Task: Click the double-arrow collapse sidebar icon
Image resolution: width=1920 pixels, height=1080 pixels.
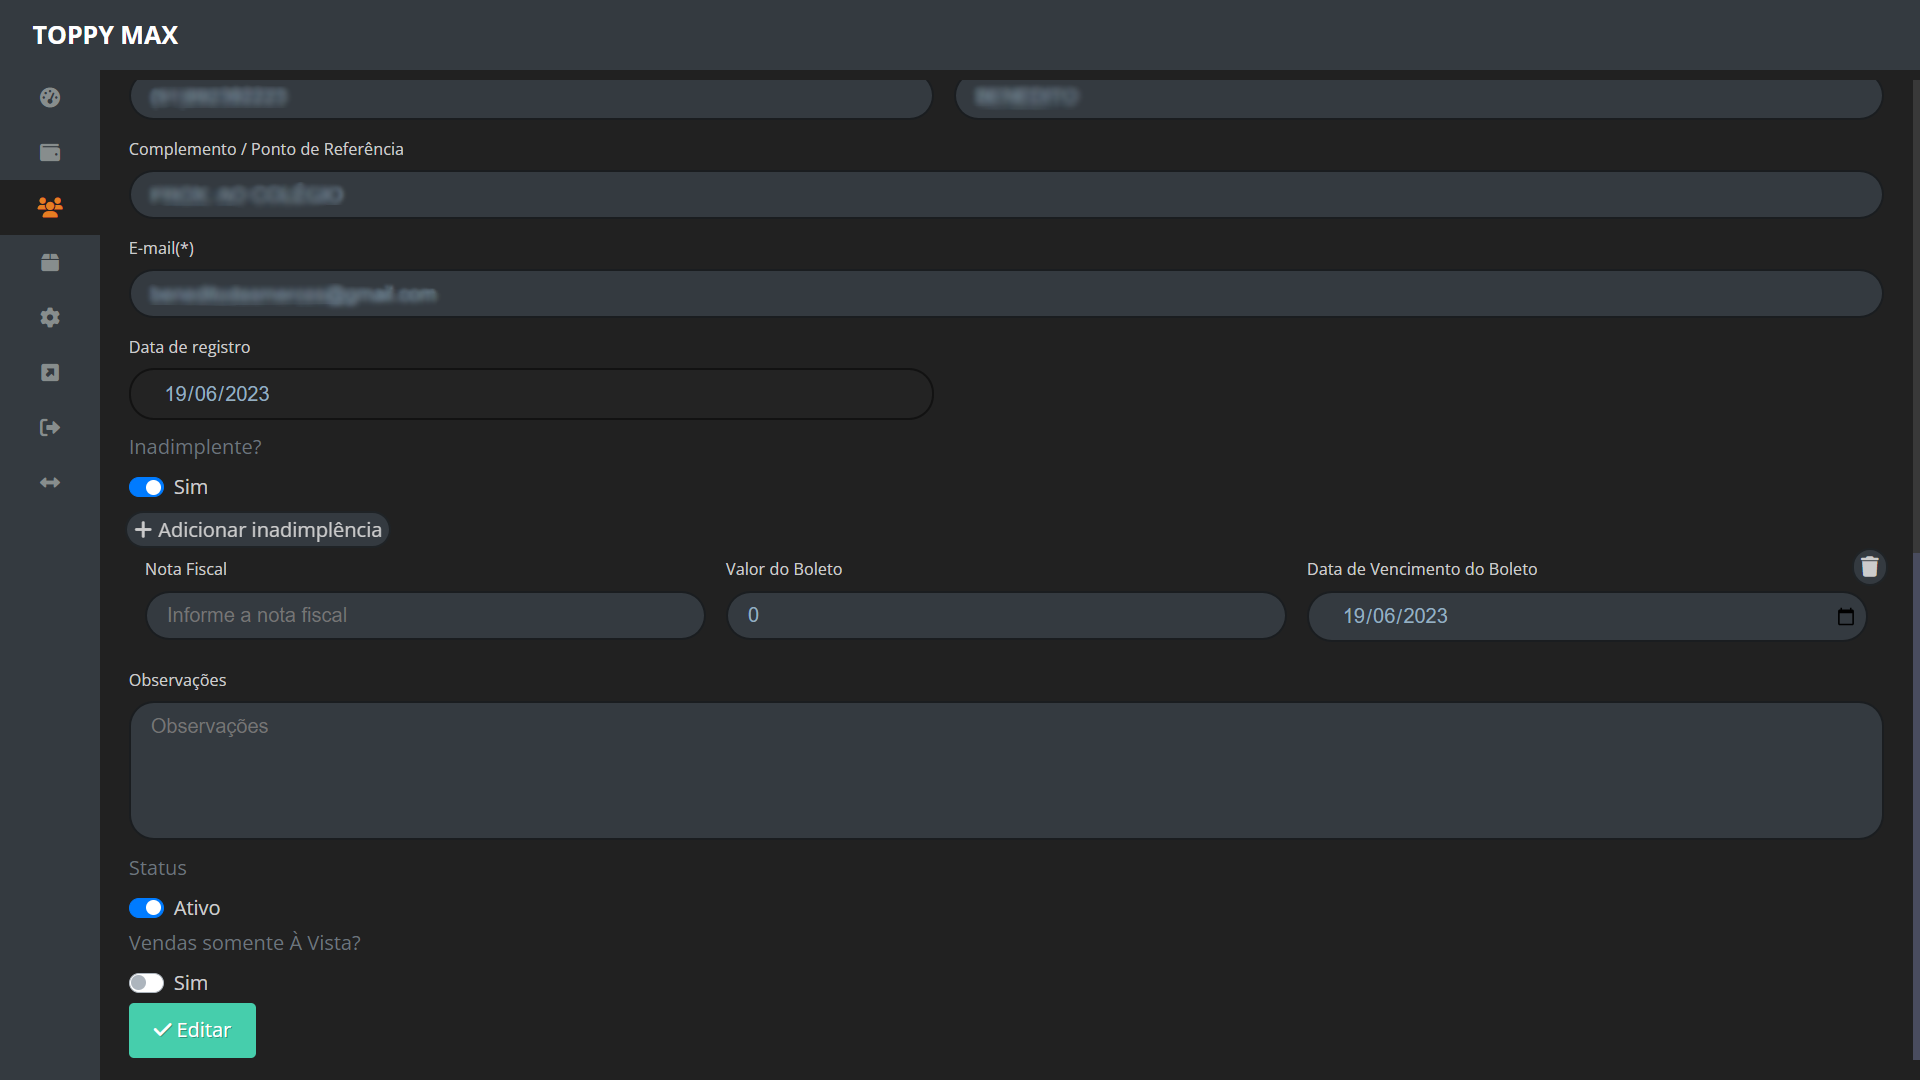Action: click(50, 482)
